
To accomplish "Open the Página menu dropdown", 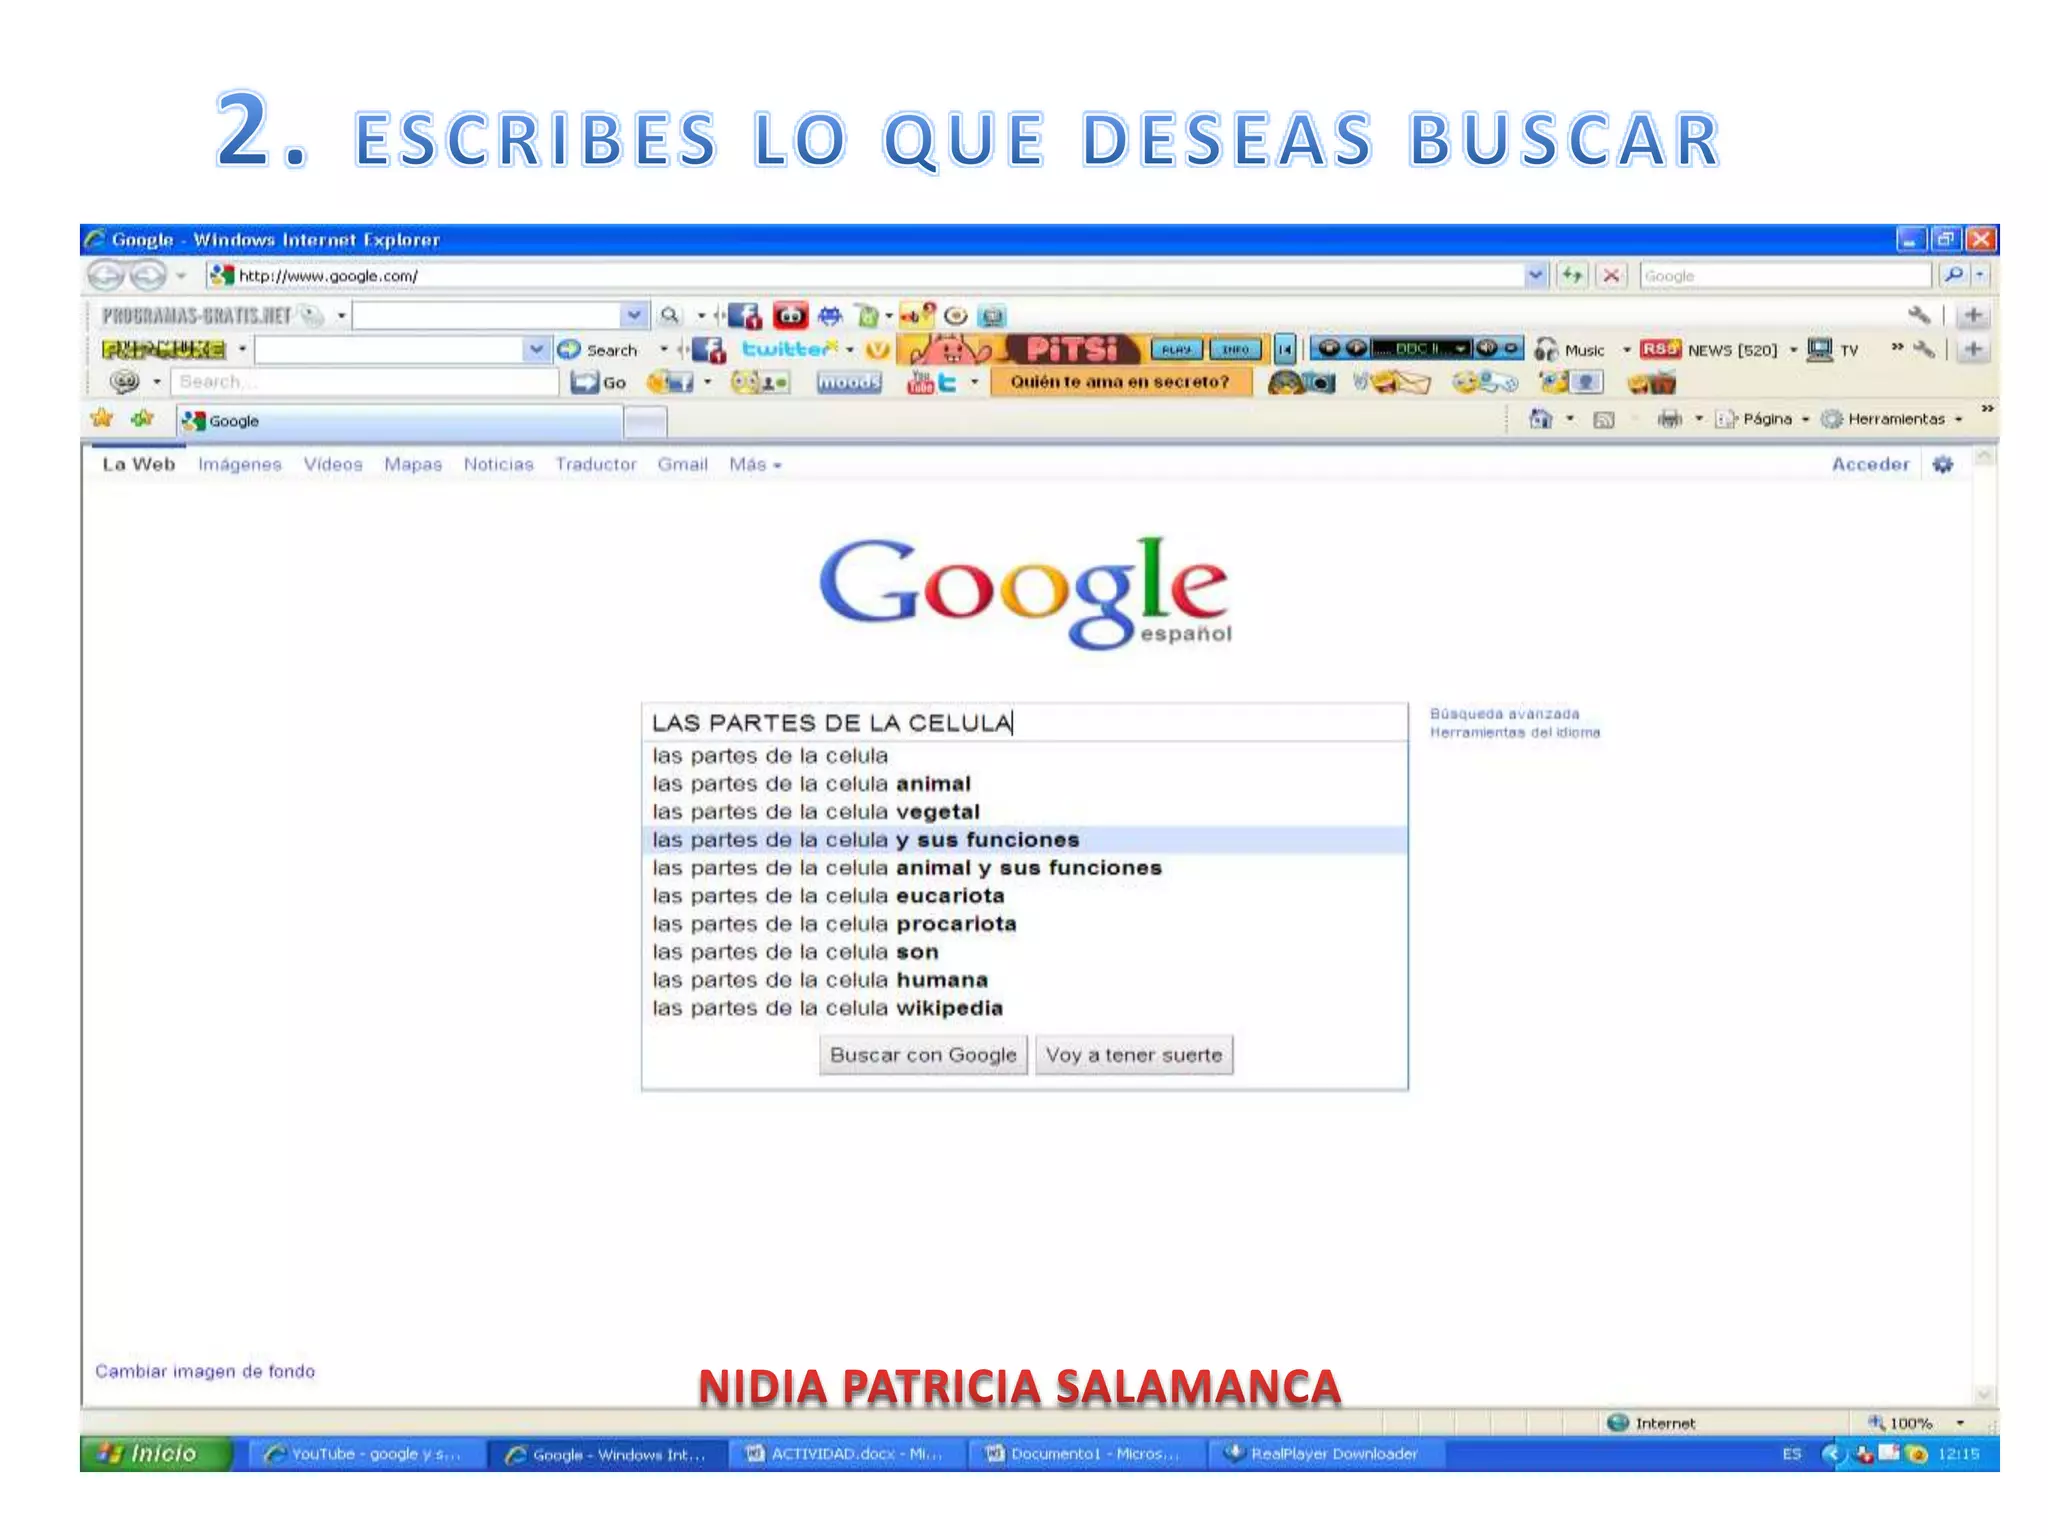I will click(1763, 419).
